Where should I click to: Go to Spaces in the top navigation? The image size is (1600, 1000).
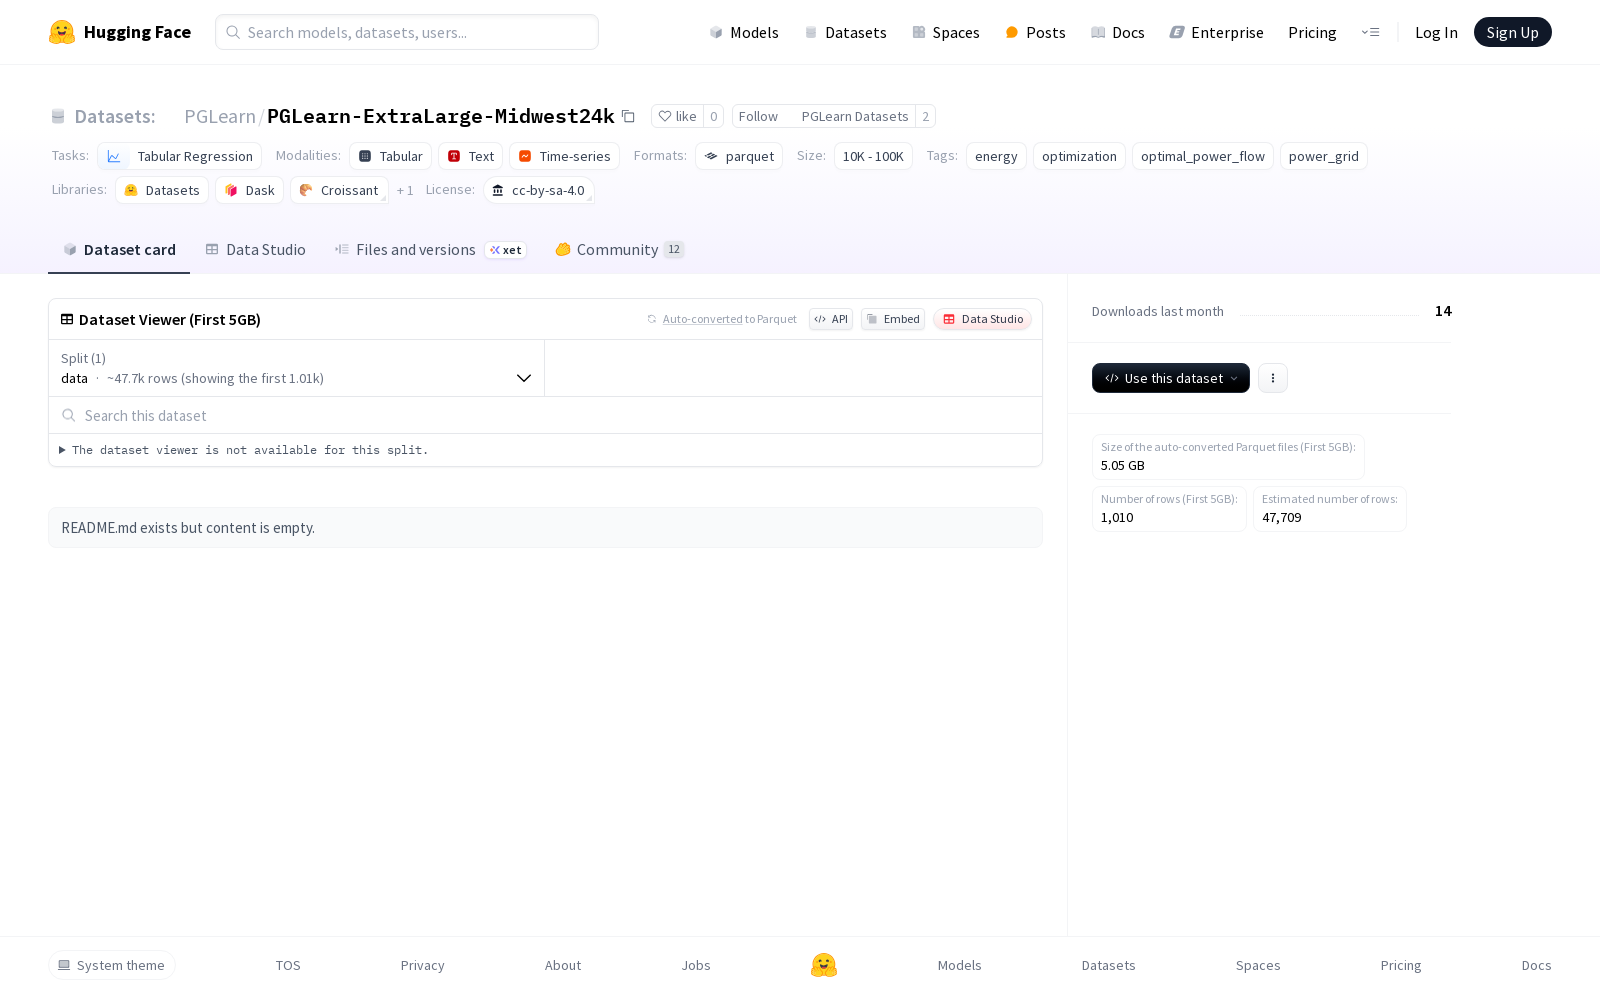(946, 32)
